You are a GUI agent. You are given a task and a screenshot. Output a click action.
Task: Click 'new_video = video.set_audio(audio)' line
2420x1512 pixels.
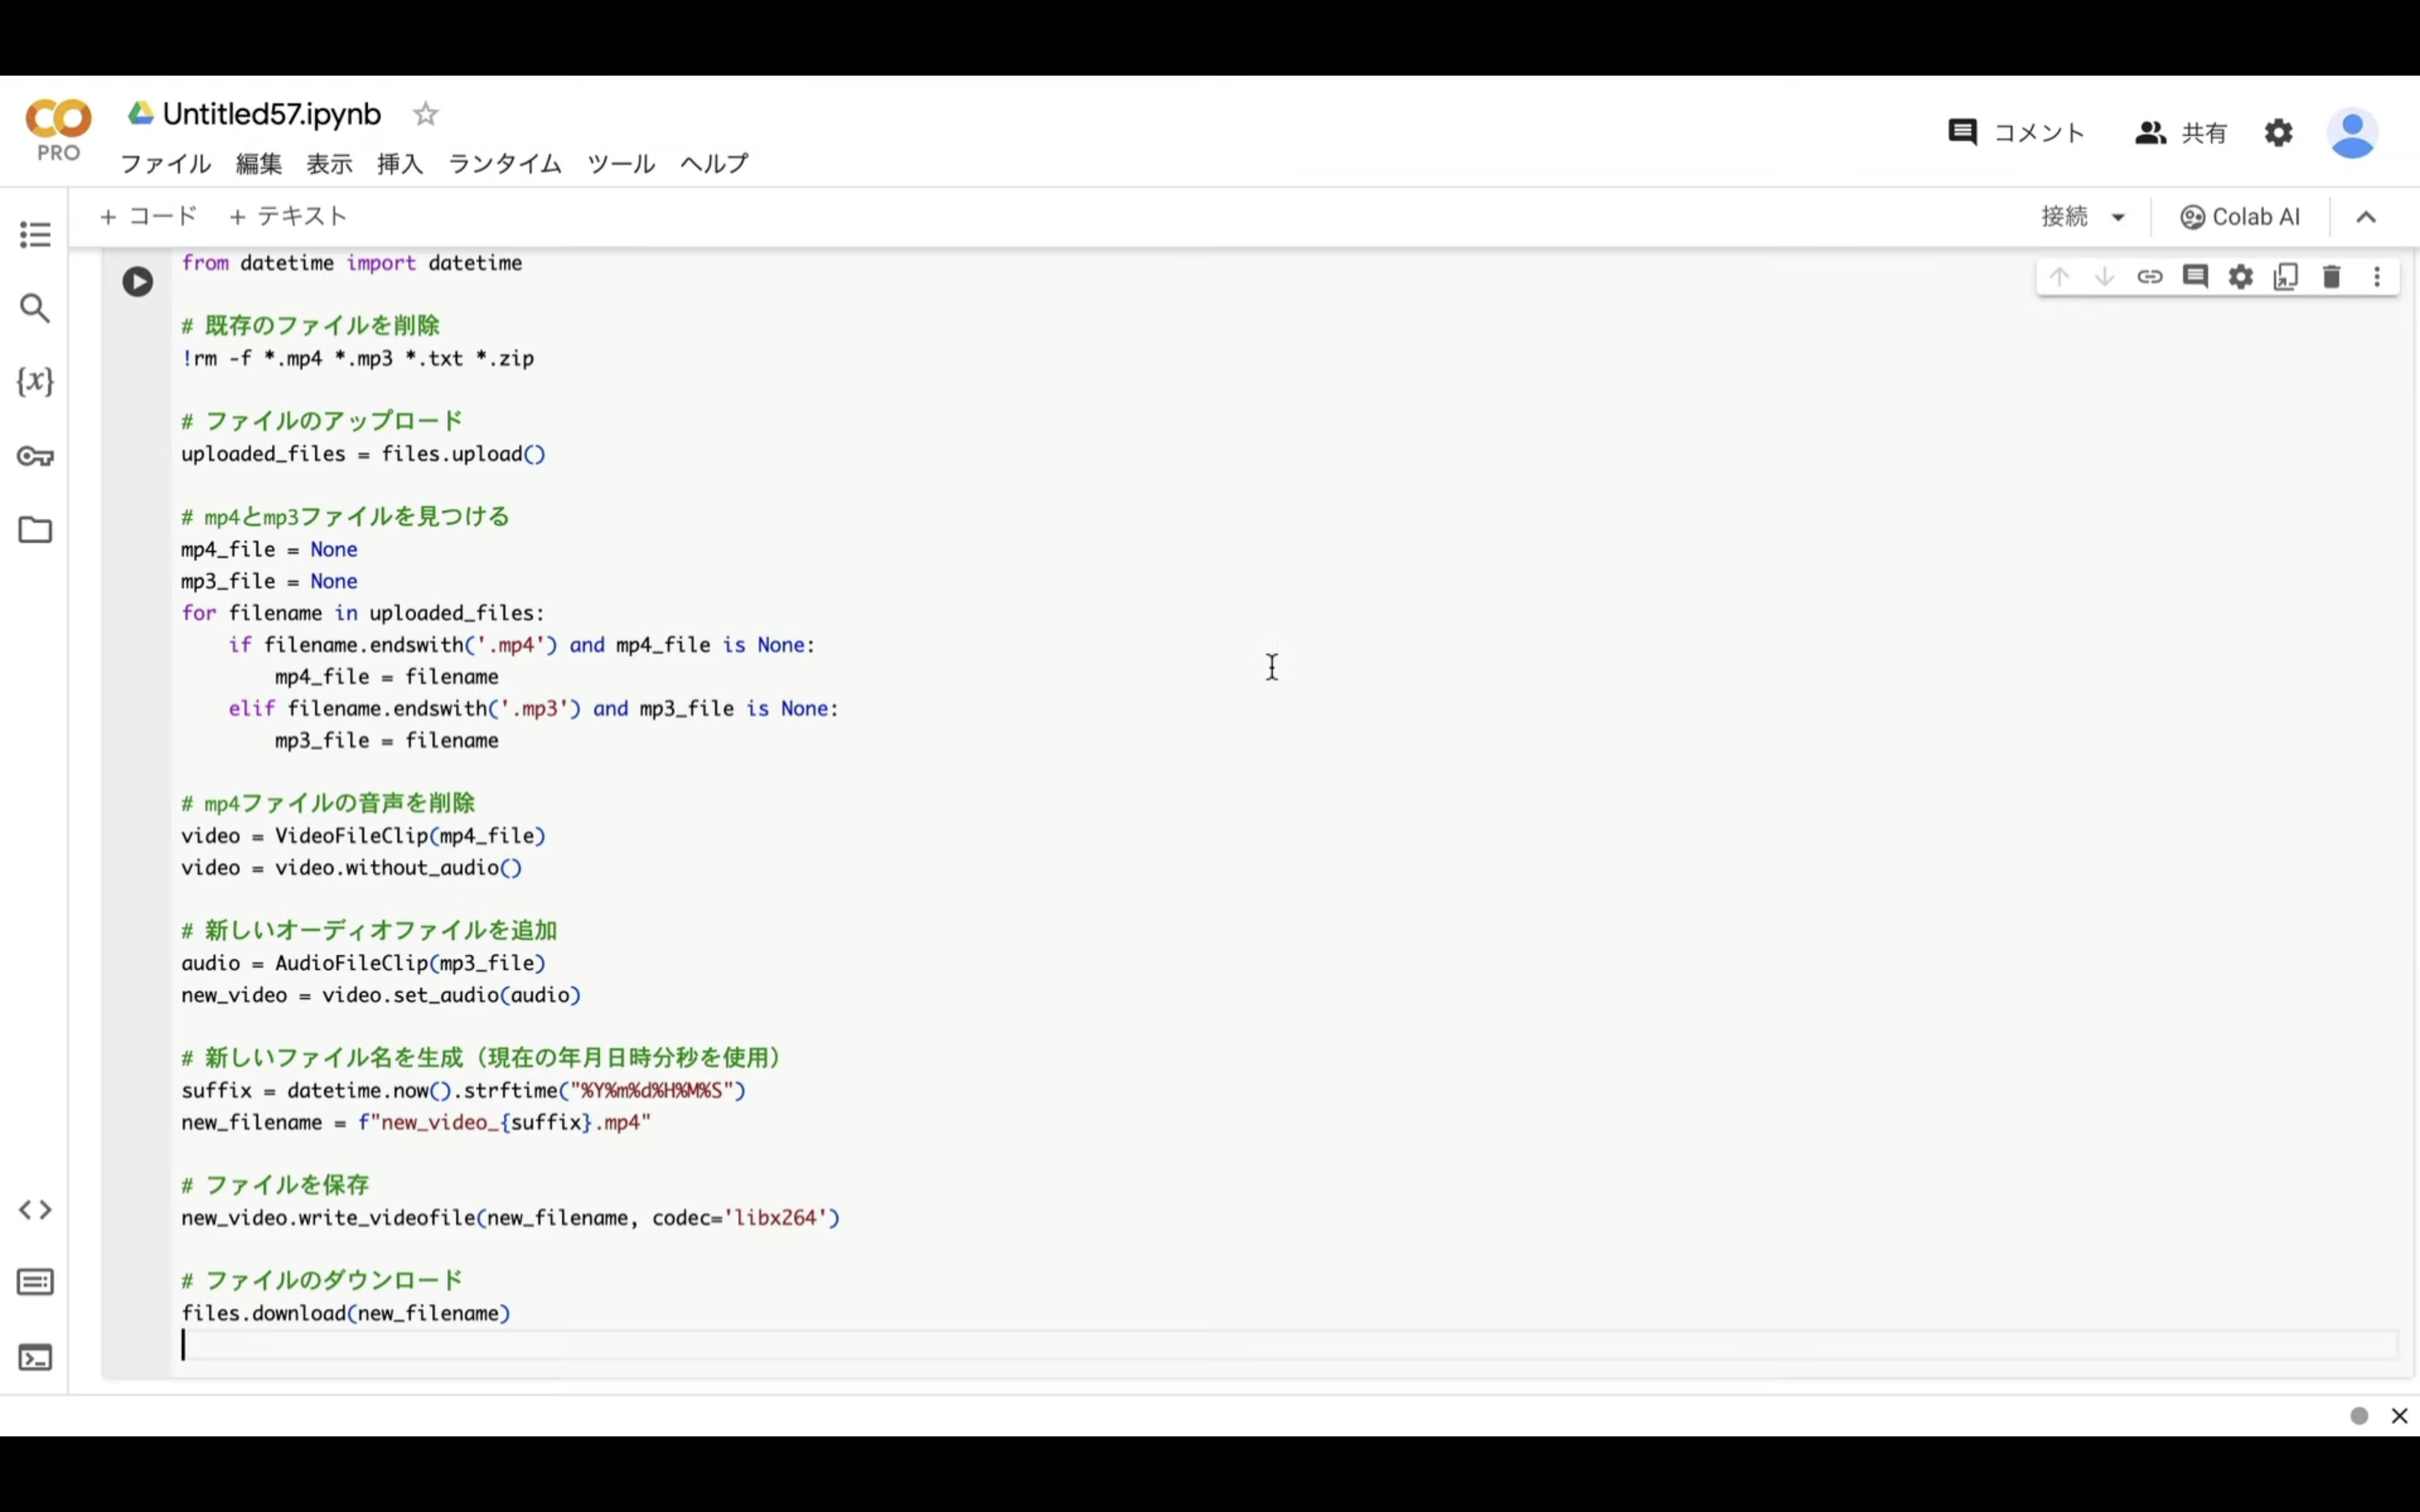coord(381,996)
